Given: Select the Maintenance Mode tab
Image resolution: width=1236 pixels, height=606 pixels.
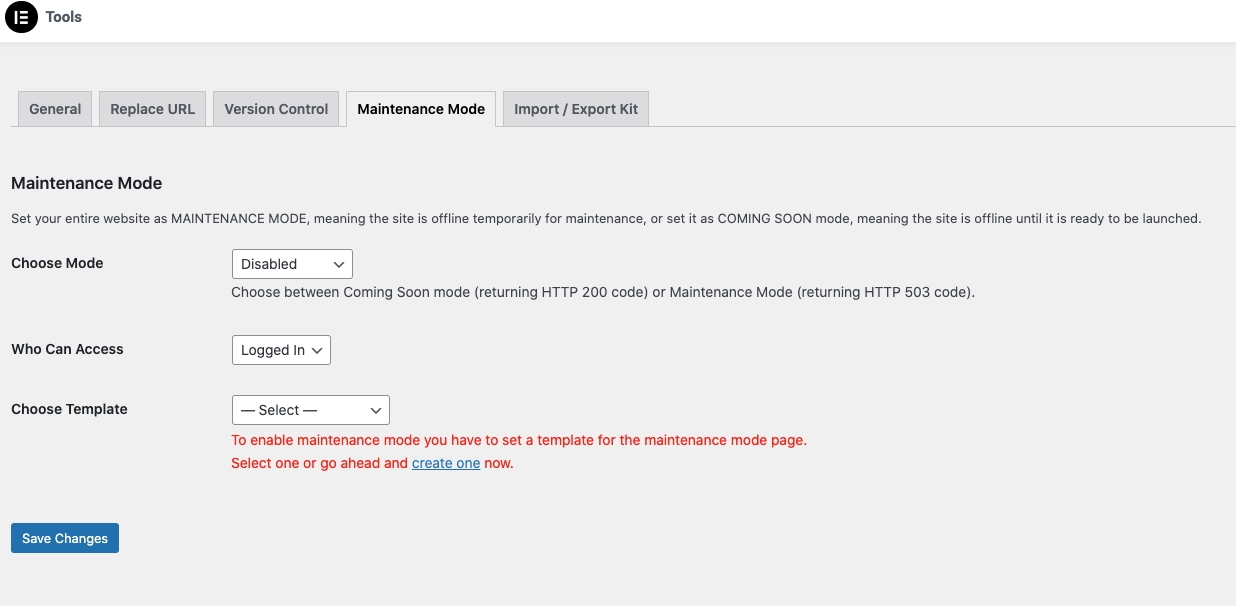Looking at the screenshot, I should 421,109.
